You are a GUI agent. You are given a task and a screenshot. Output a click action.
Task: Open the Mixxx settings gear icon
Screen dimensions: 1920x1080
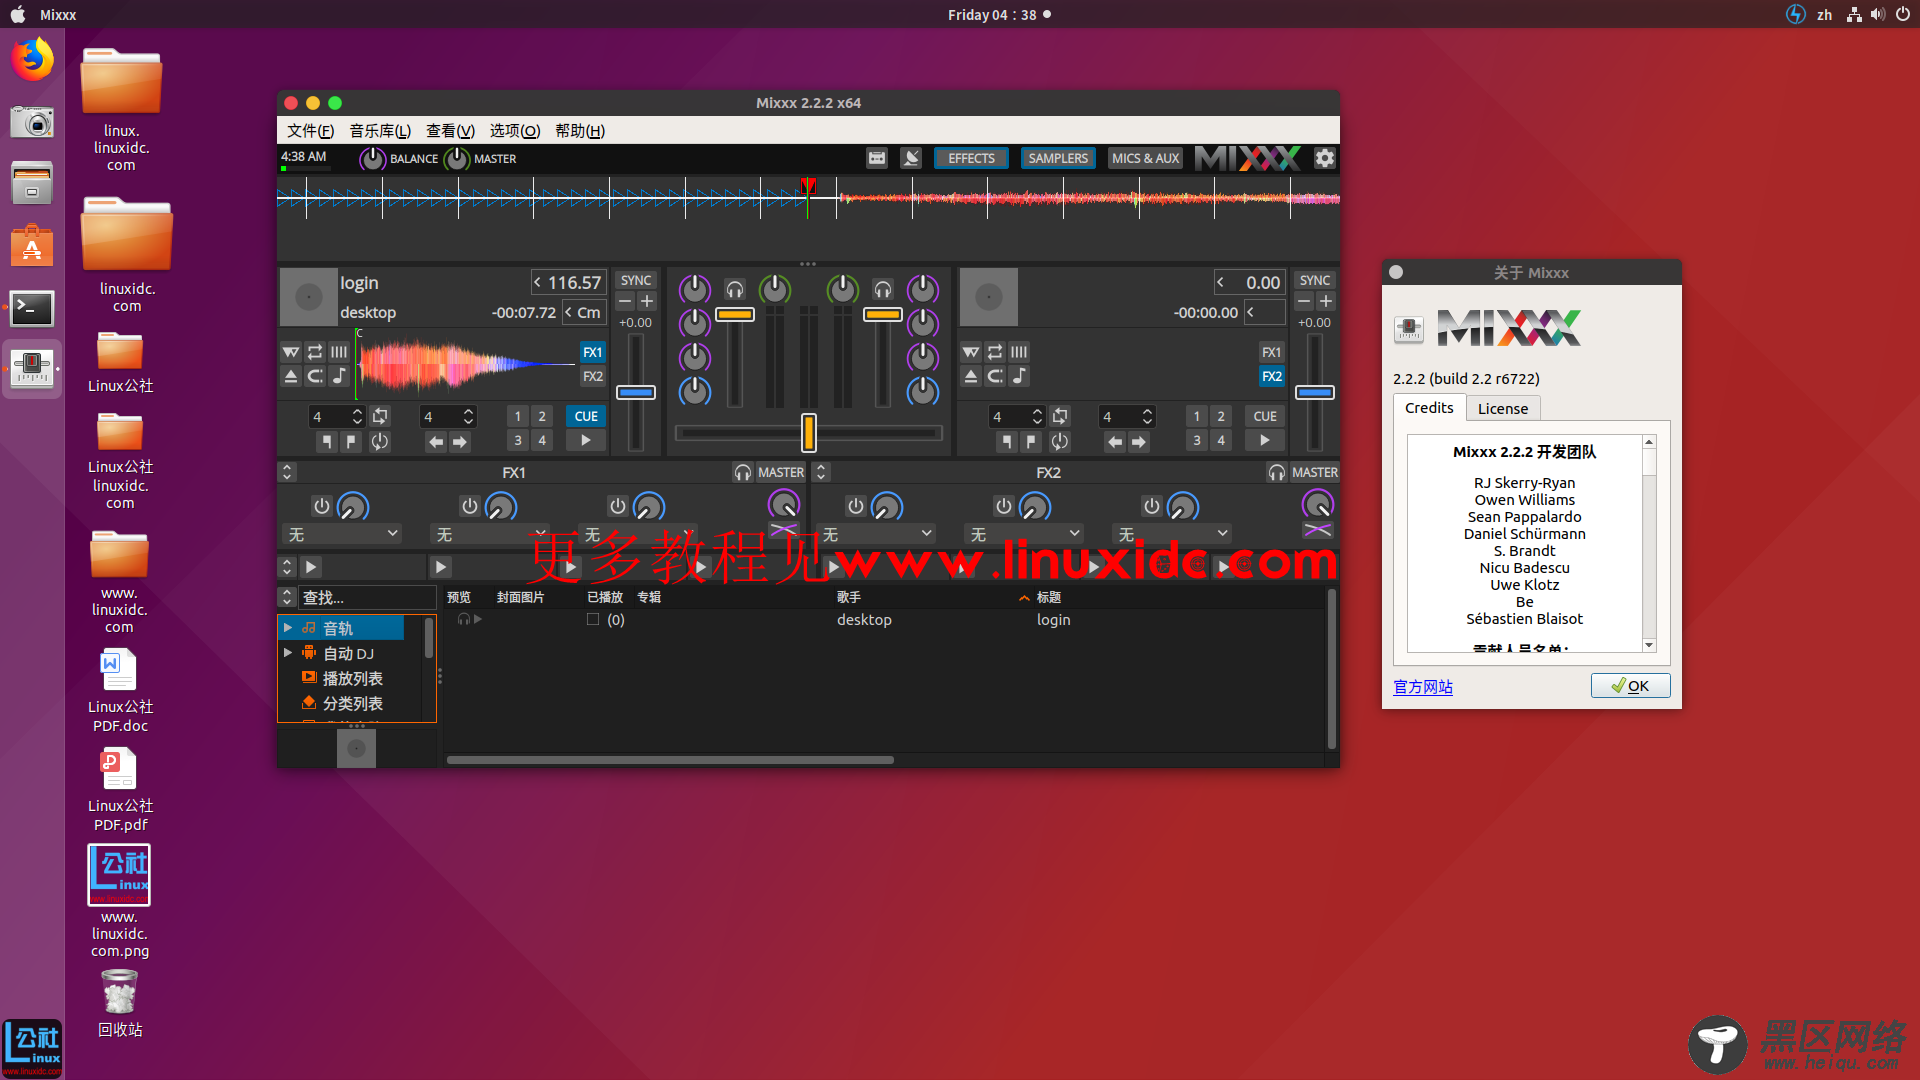1324,158
